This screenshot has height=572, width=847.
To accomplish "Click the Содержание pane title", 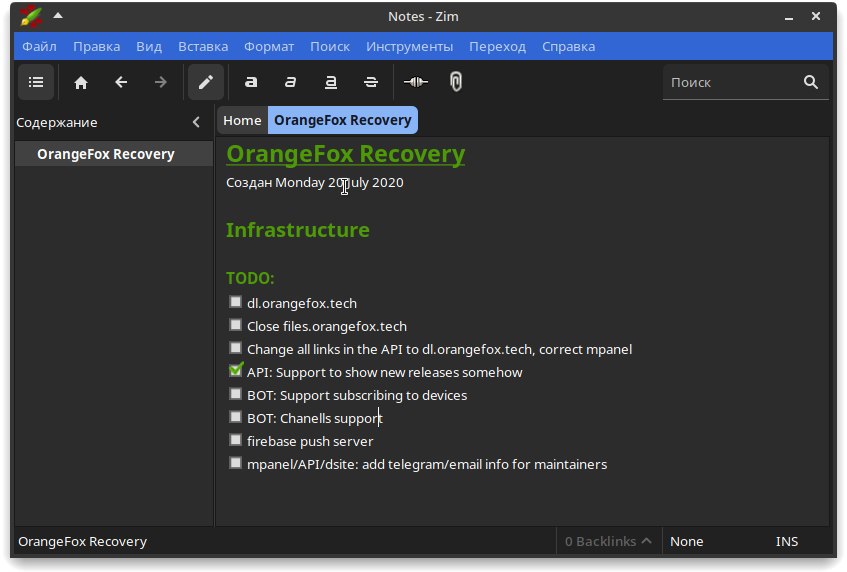I will coord(57,122).
